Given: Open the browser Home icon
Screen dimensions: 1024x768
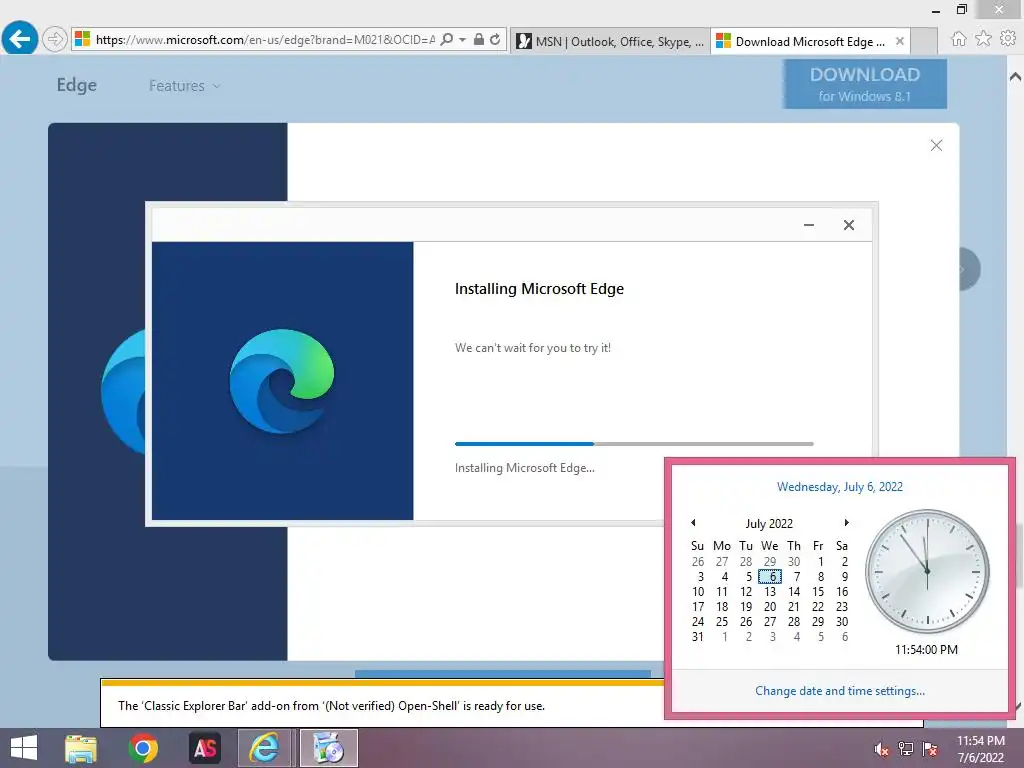Looking at the screenshot, I should (959, 39).
